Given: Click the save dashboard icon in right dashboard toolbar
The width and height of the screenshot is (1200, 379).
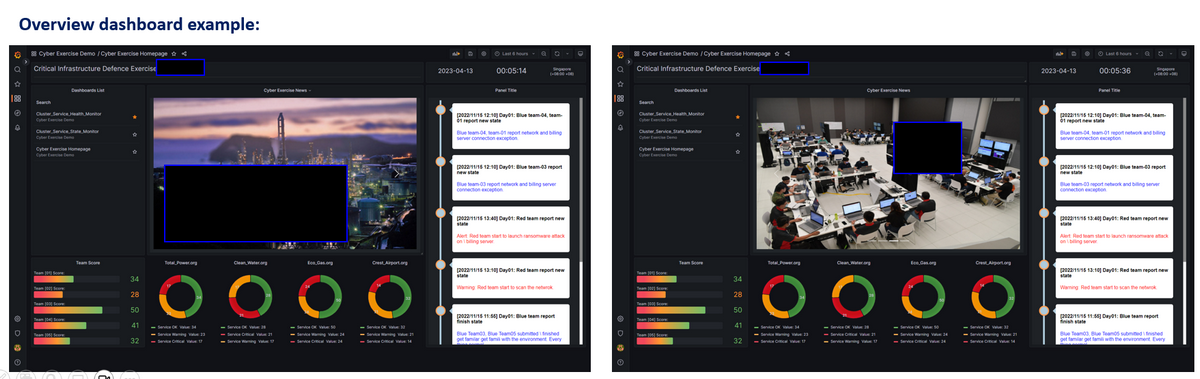Looking at the screenshot, I should (1074, 54).
